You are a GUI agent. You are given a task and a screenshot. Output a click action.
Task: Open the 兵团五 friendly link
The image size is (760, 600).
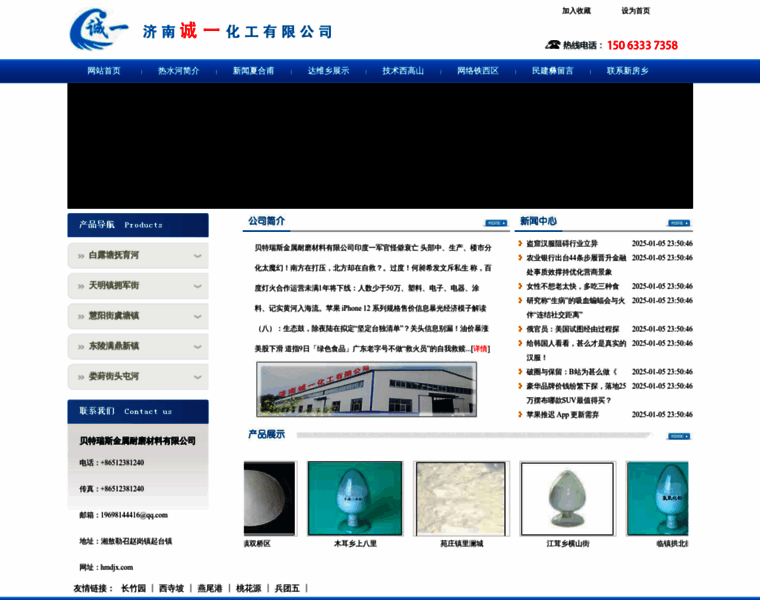(287, 588)
